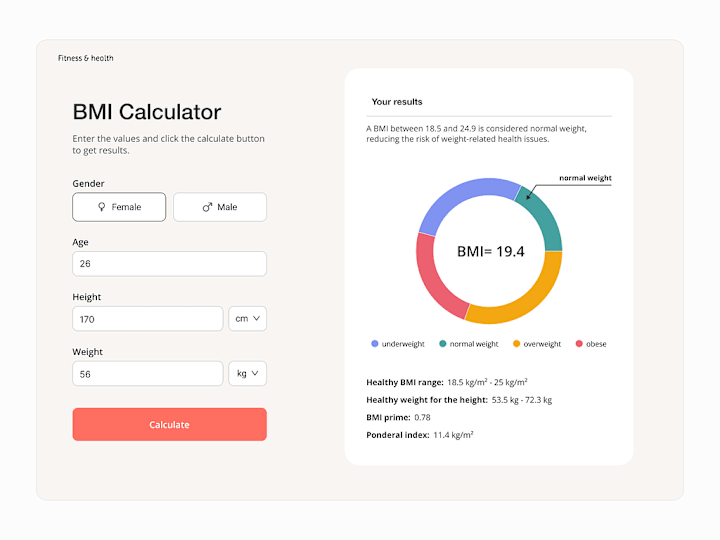Click the male symbol icon
720x540 pixels.
tap(208, 207)
